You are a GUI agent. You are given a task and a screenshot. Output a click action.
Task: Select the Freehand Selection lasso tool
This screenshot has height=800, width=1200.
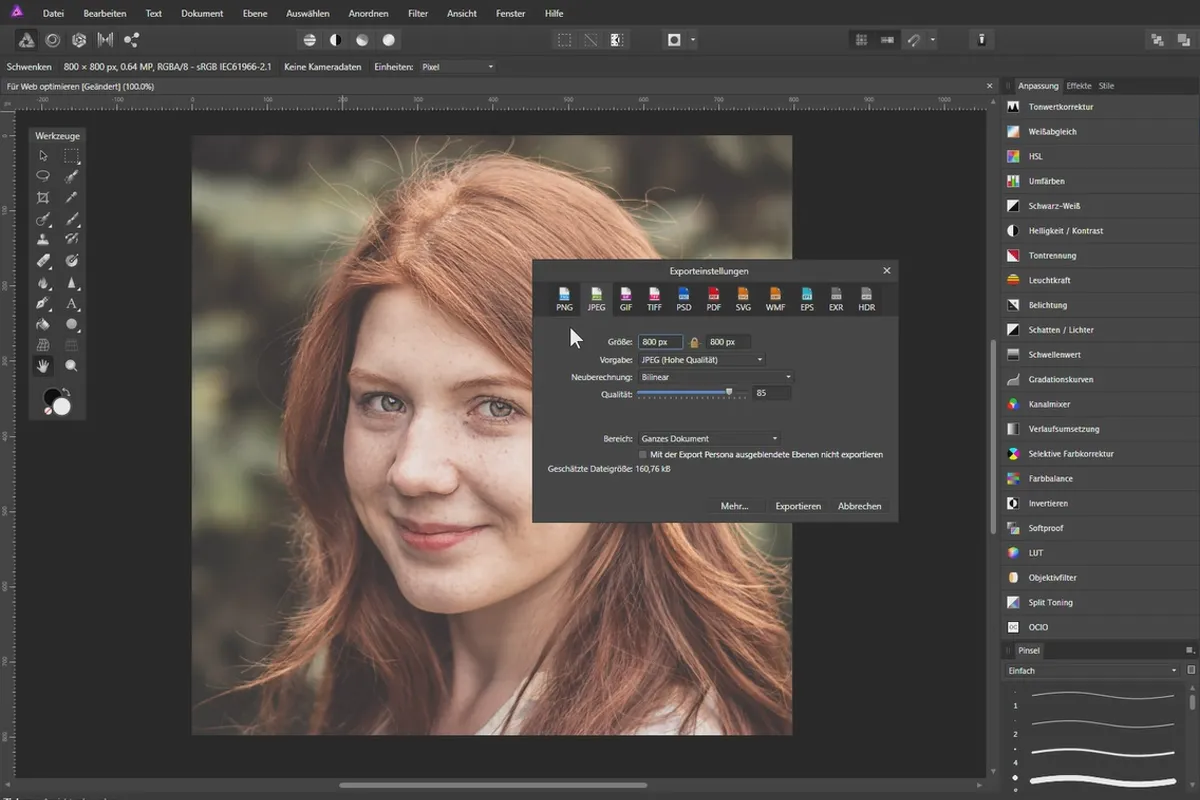point(43,176)
